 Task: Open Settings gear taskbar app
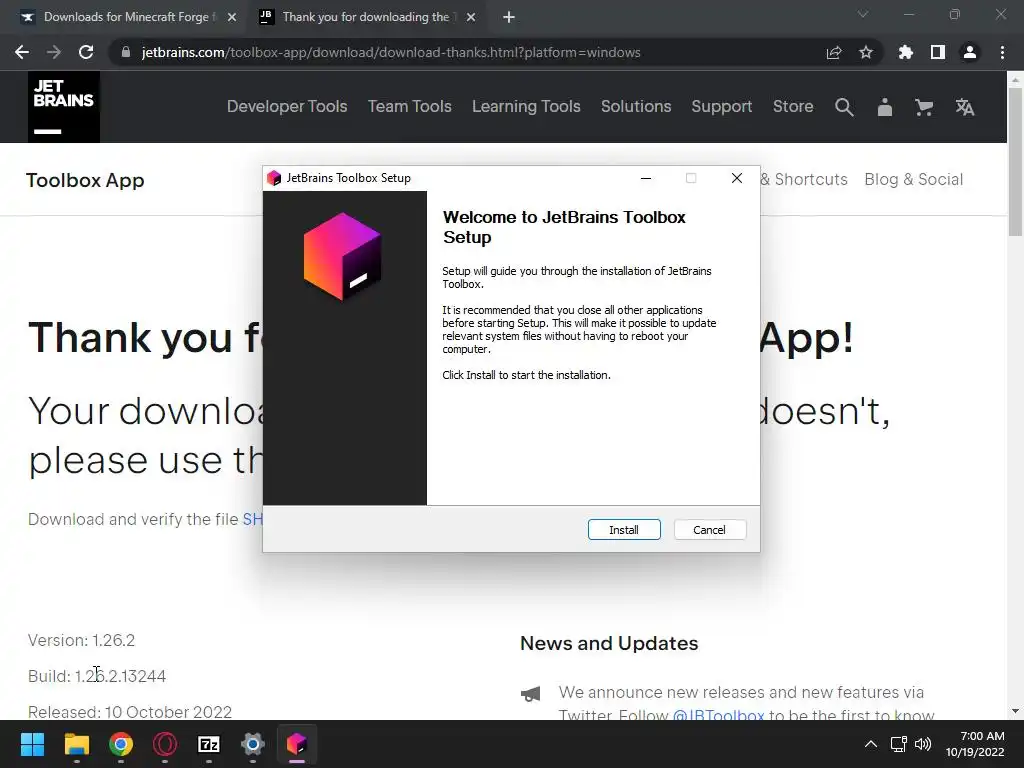253,744
